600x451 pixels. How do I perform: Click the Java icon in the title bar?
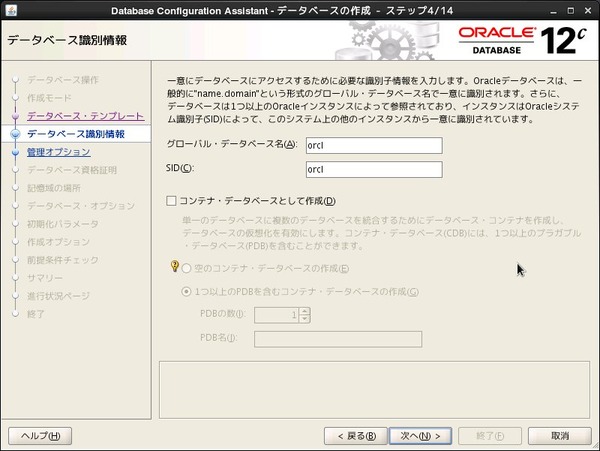(x=11, y=10)
